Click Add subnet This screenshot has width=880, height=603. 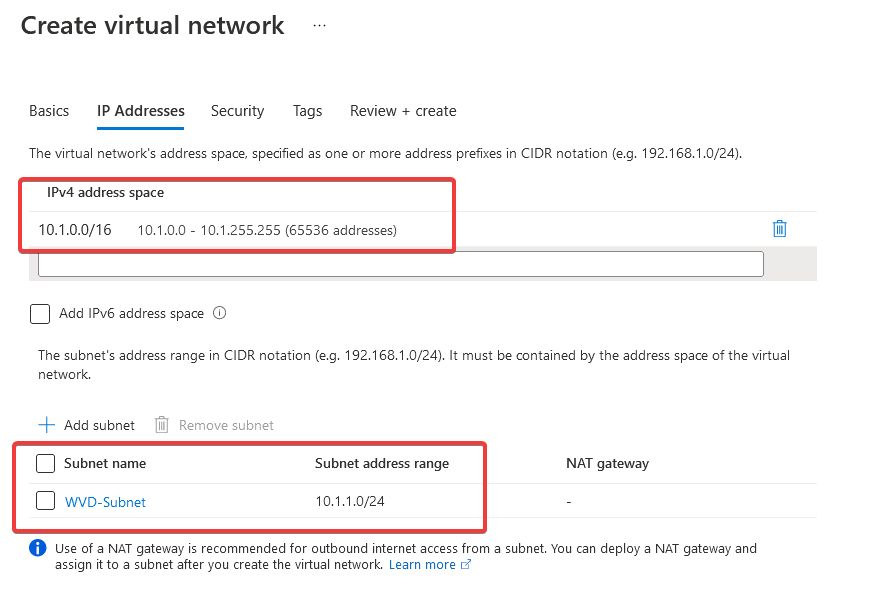pyautogui.click(x=99, y=425)
